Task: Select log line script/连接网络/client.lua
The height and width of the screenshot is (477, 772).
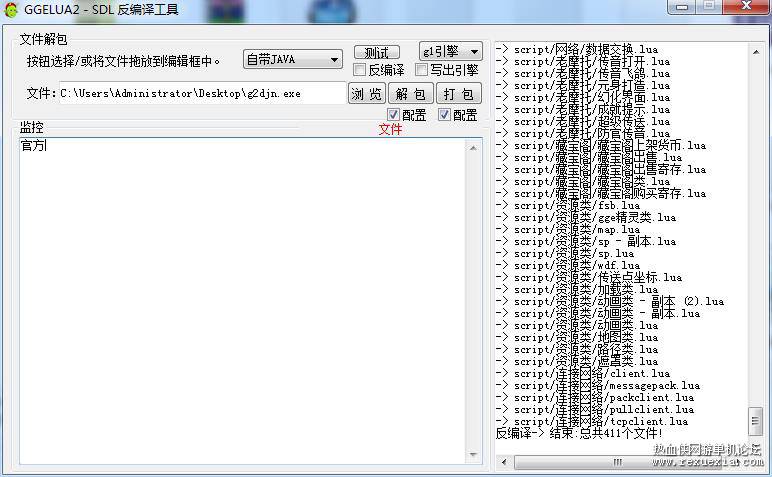Action: coord(583,374)
